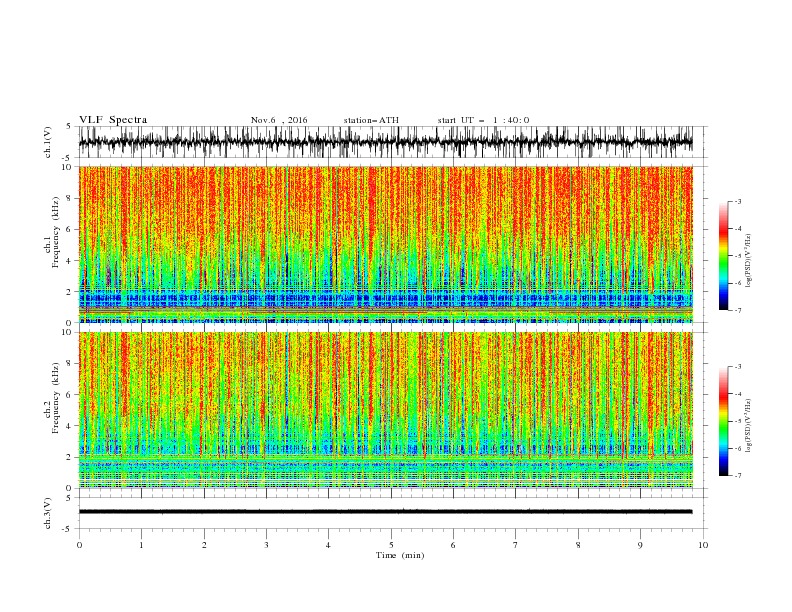Click the ch.1 voltage waveform trace
Viewport: 792px width, 612px height.
coord(385,142)
